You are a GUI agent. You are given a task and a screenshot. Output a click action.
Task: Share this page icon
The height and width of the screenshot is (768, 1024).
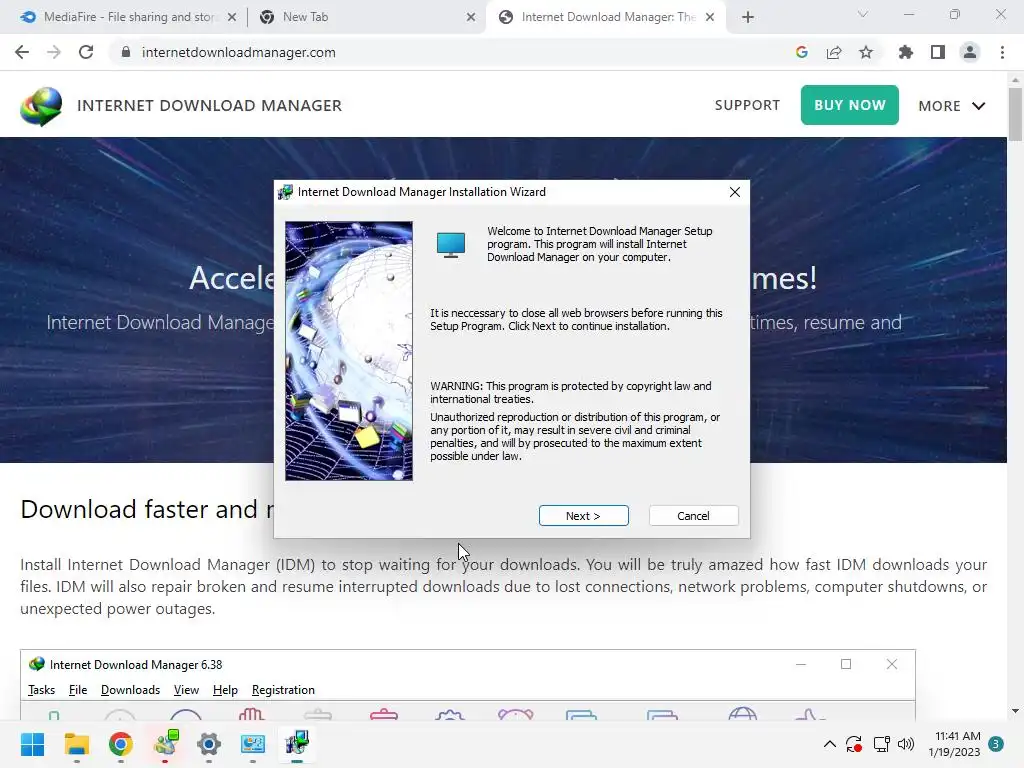834,52
